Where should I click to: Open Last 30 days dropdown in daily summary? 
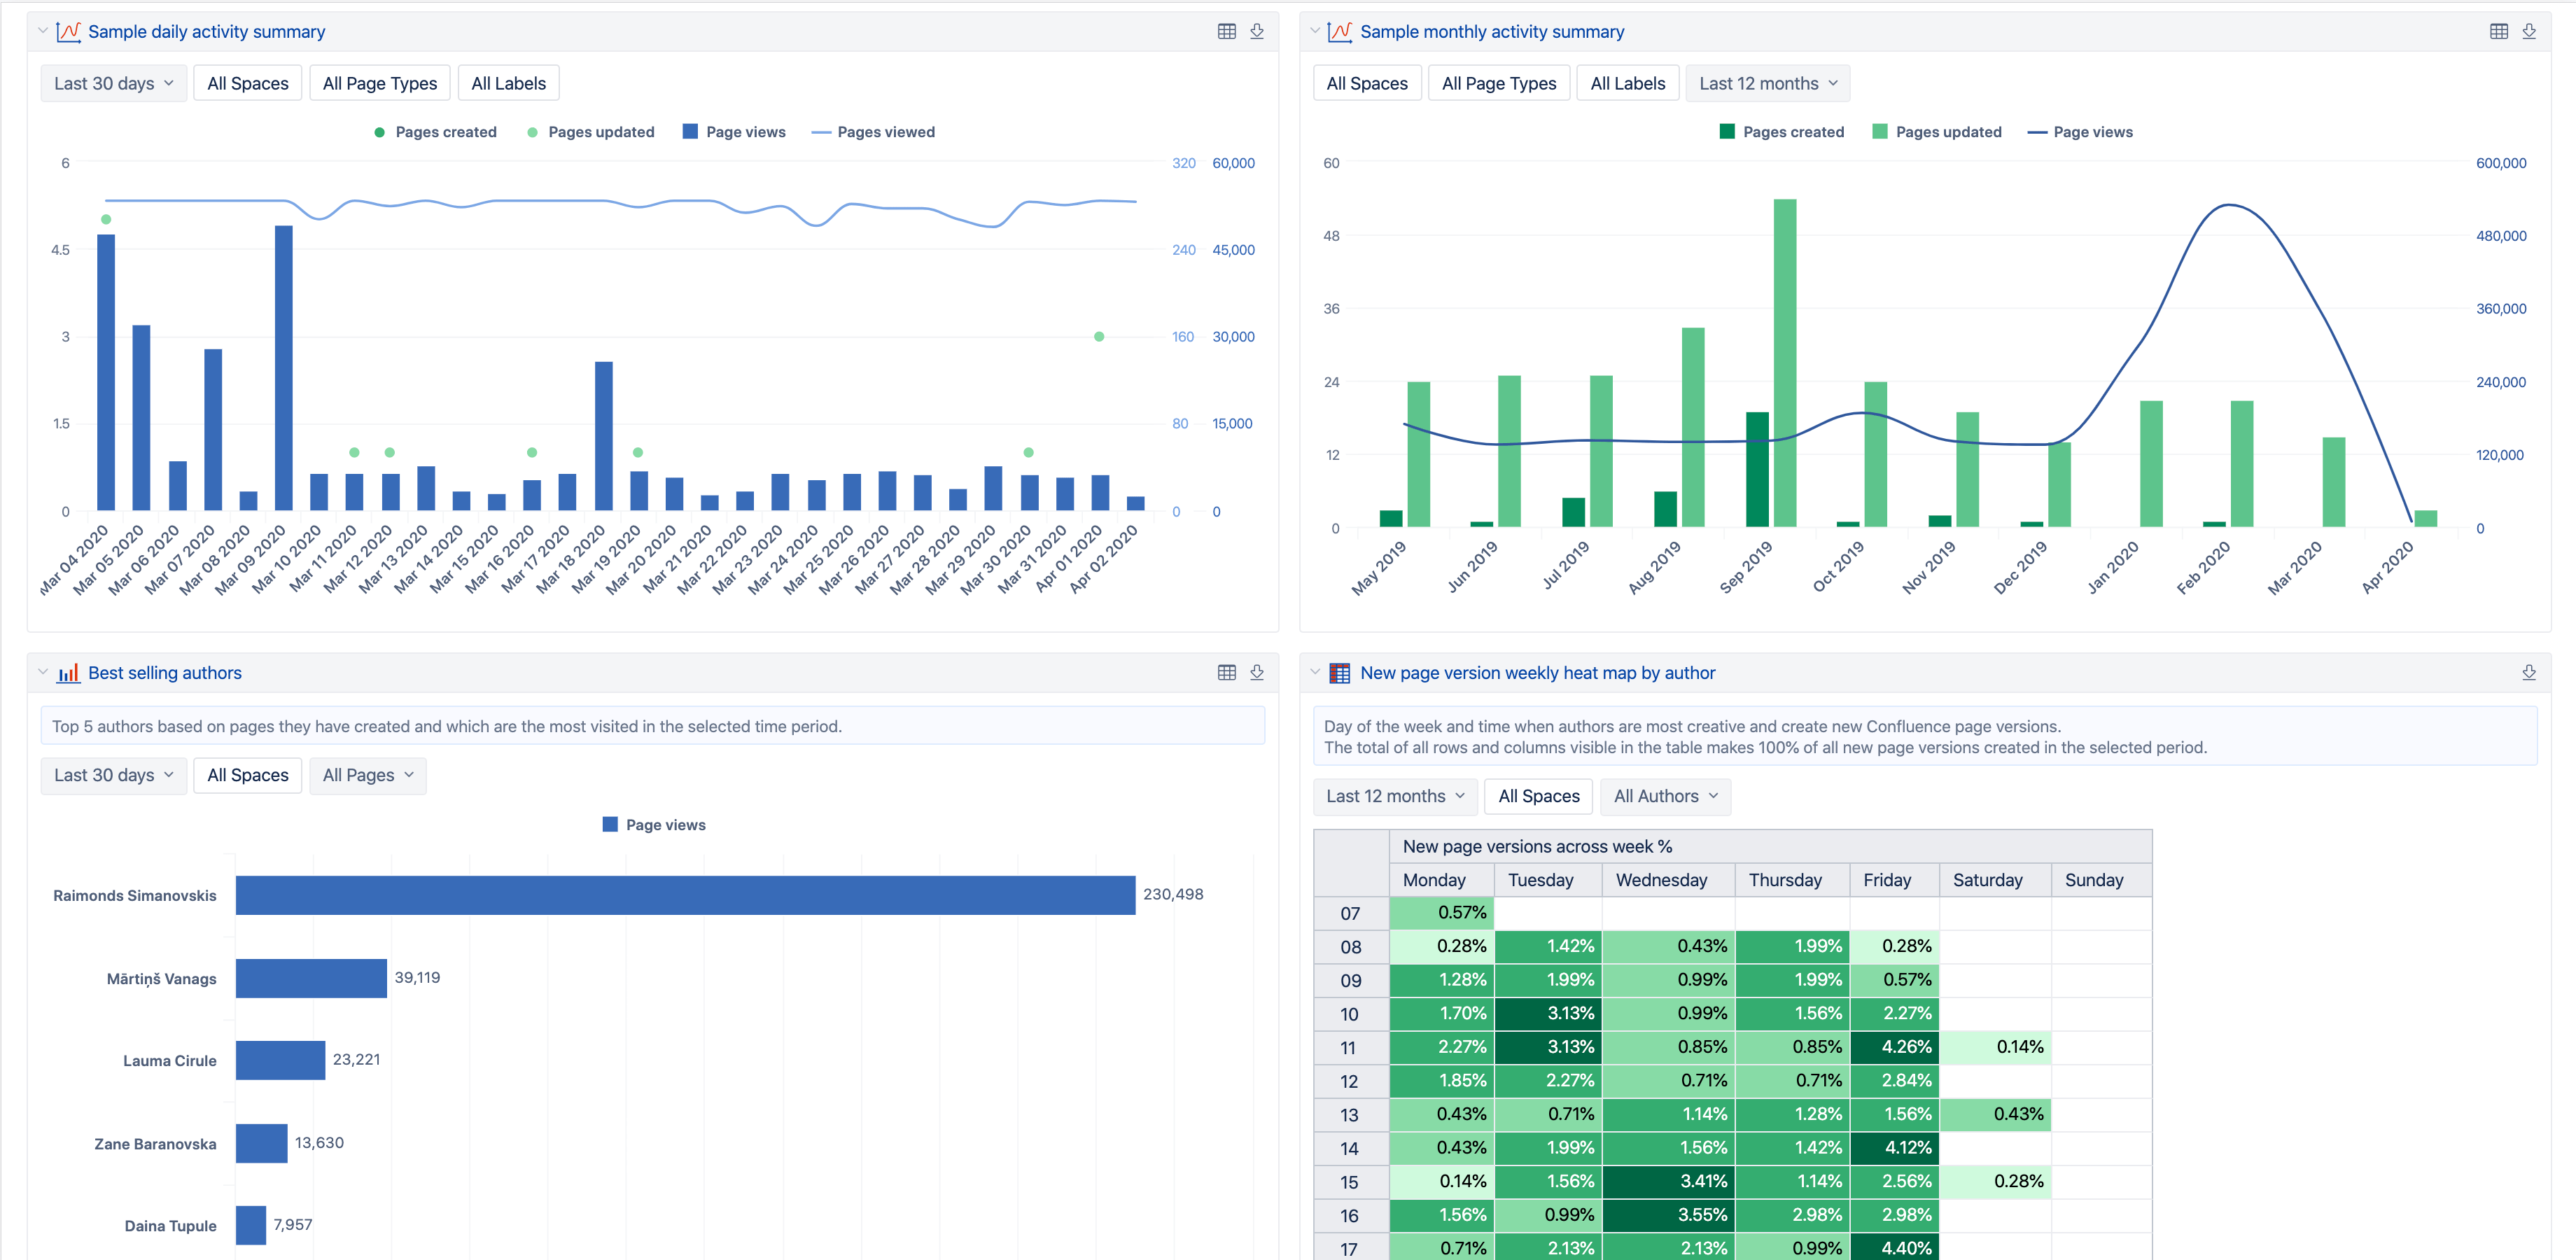(x=114, y=84)
